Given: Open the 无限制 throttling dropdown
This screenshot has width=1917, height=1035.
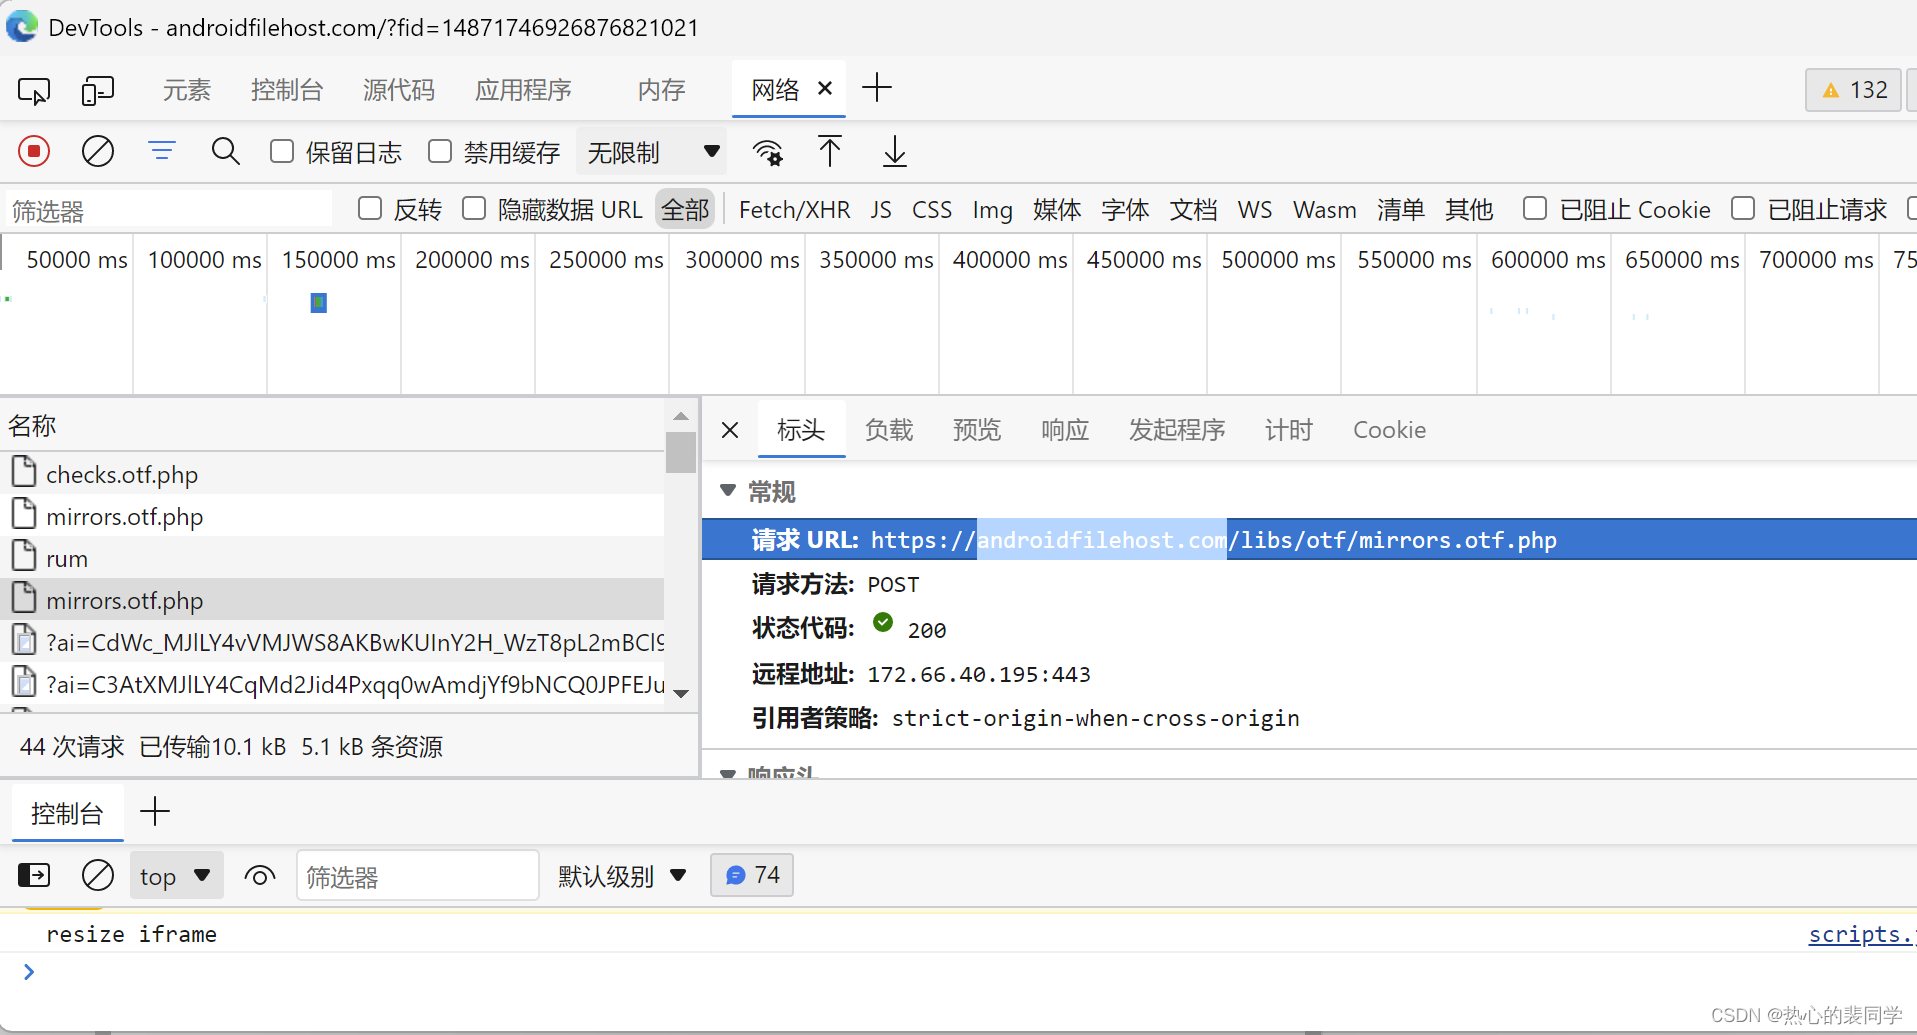Looking at the screenshot, I should point(653,152).
